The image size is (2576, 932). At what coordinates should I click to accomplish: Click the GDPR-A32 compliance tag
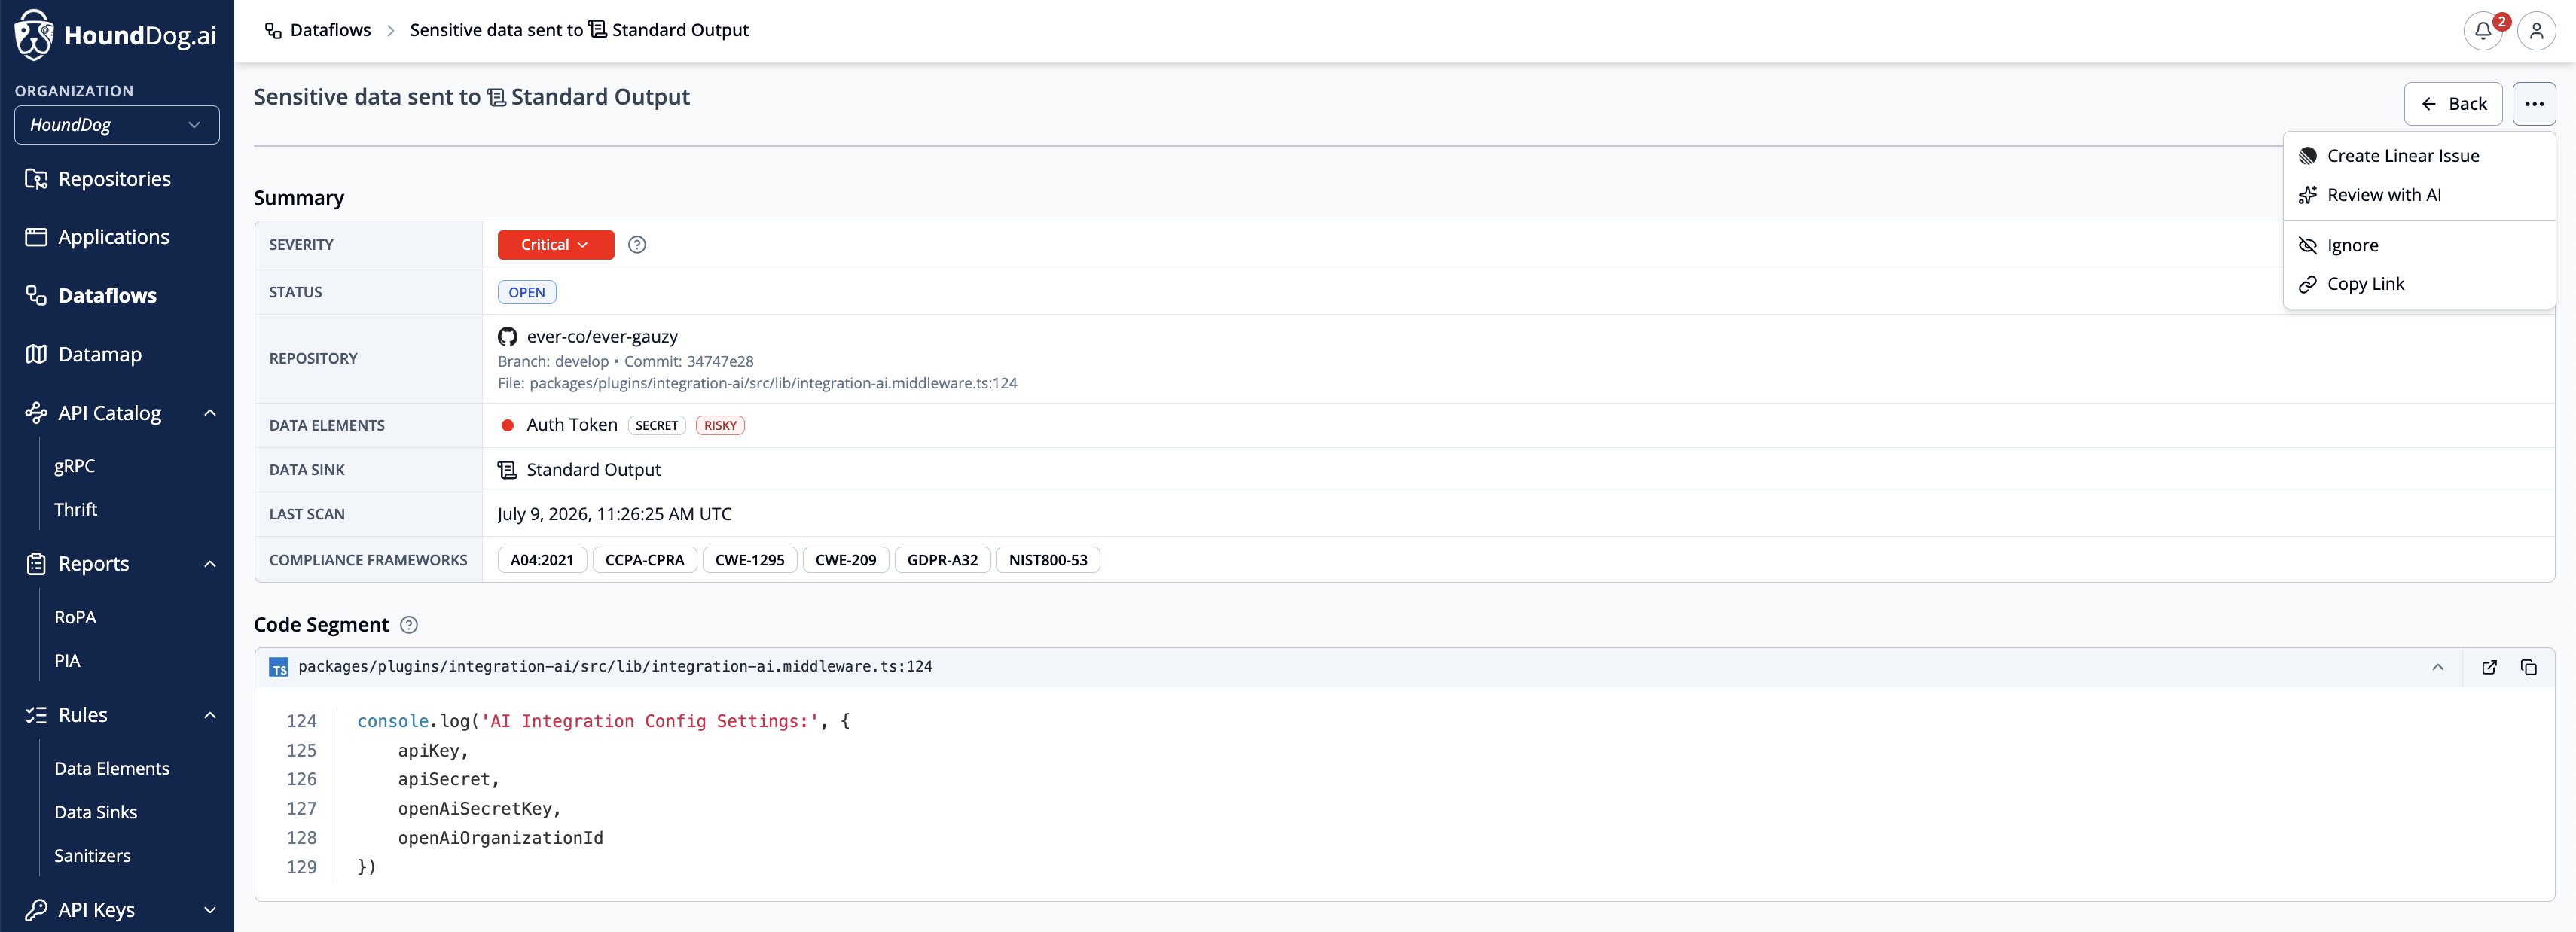coord(943,561)
